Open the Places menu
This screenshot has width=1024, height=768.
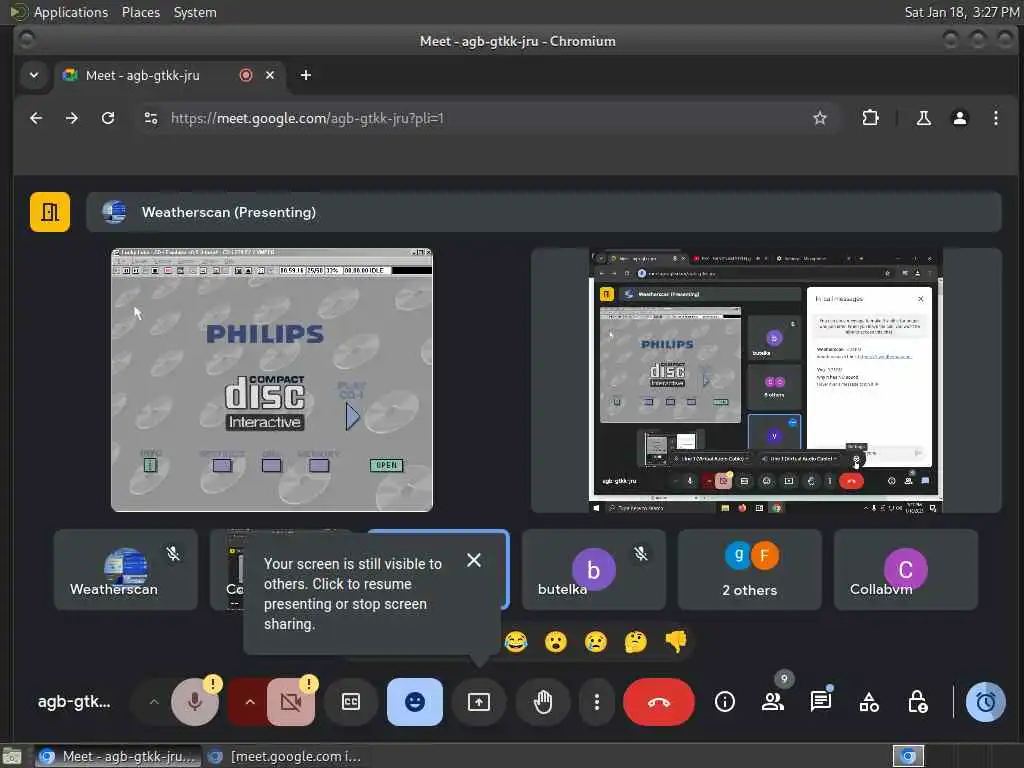click(140, 12)
